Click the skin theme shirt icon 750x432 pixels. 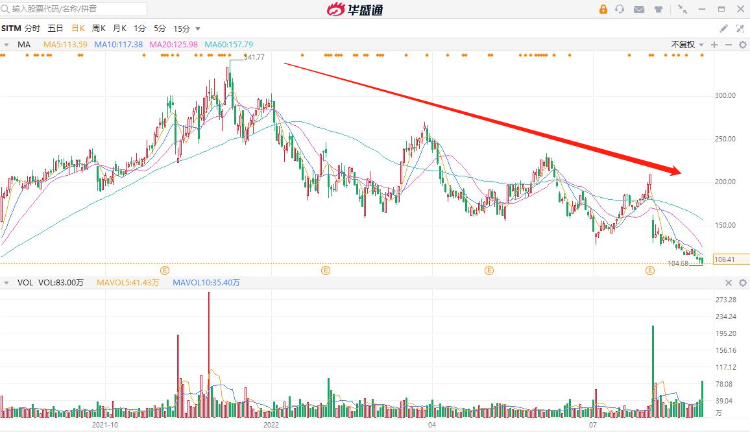click(x=659, y=9)
